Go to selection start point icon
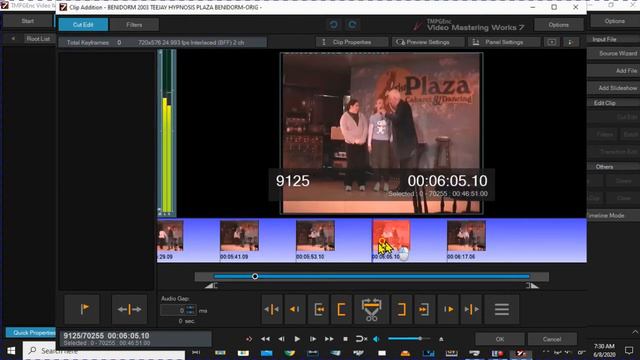Viewport: 640px width, 360px height. [x=319, y=309]
